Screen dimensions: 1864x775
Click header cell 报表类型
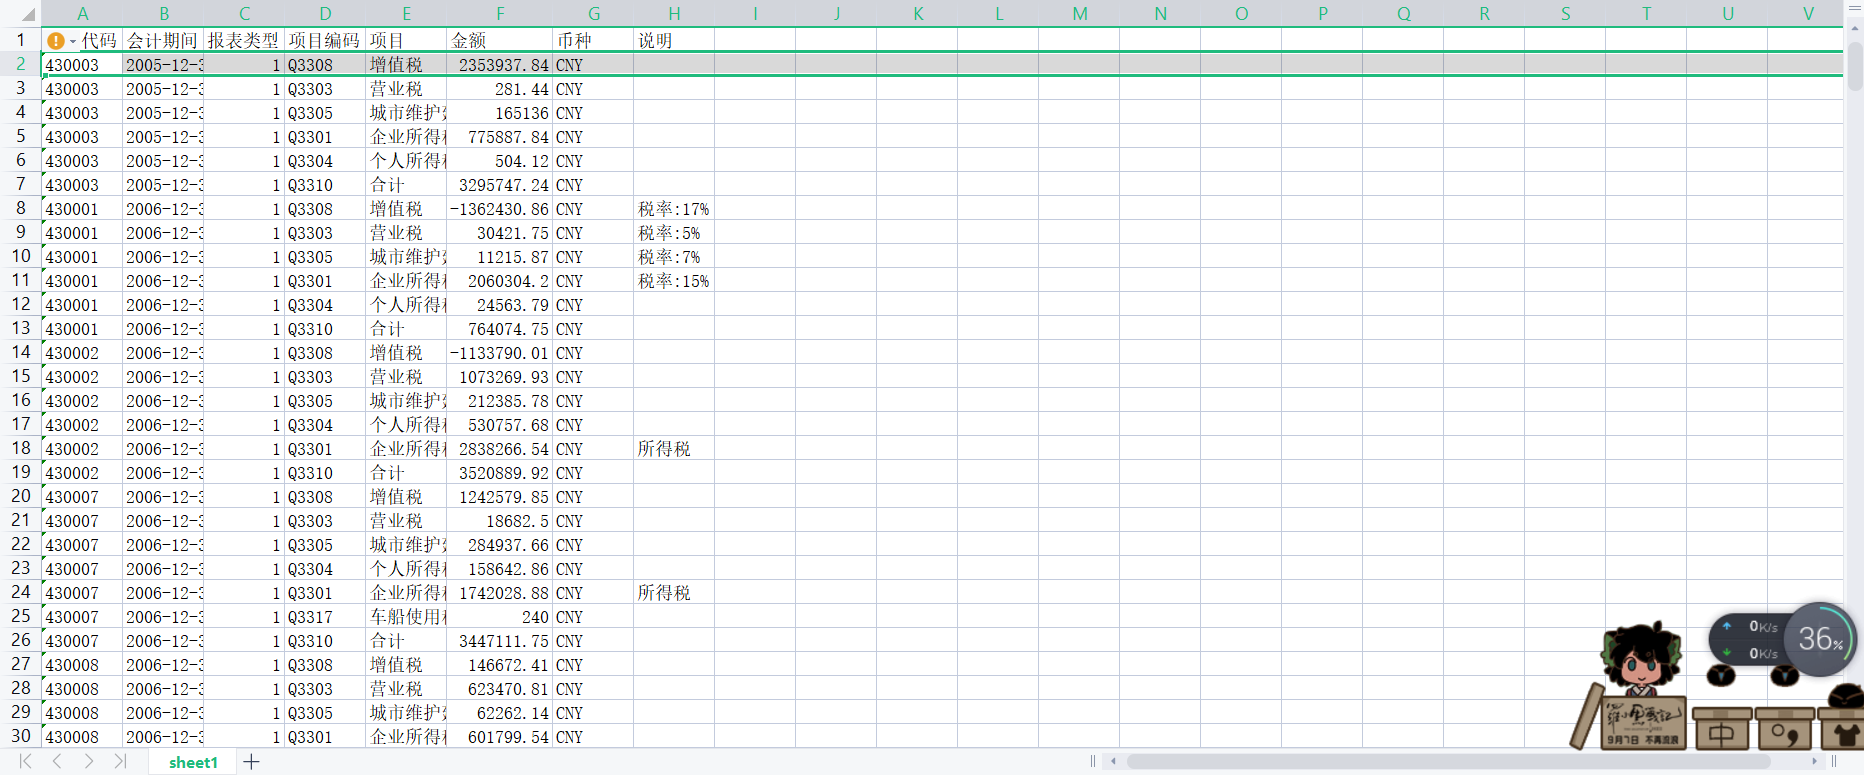244,41
